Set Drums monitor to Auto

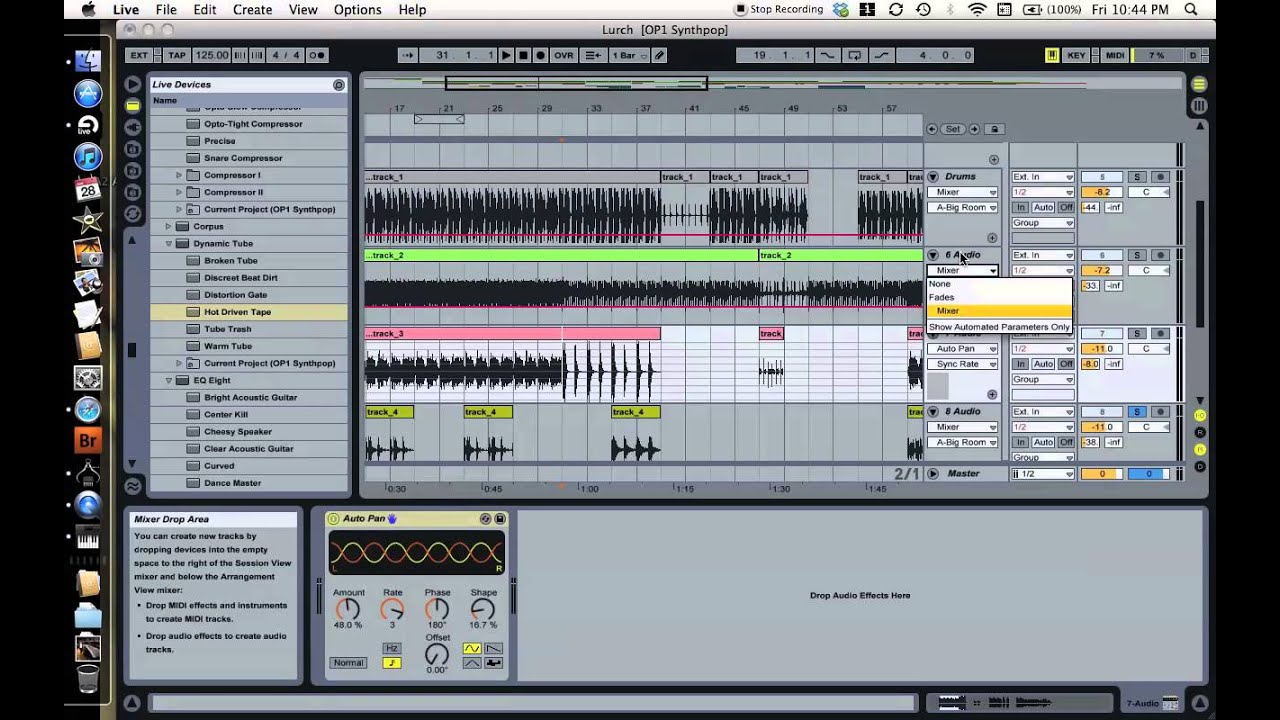point(1043,208)
